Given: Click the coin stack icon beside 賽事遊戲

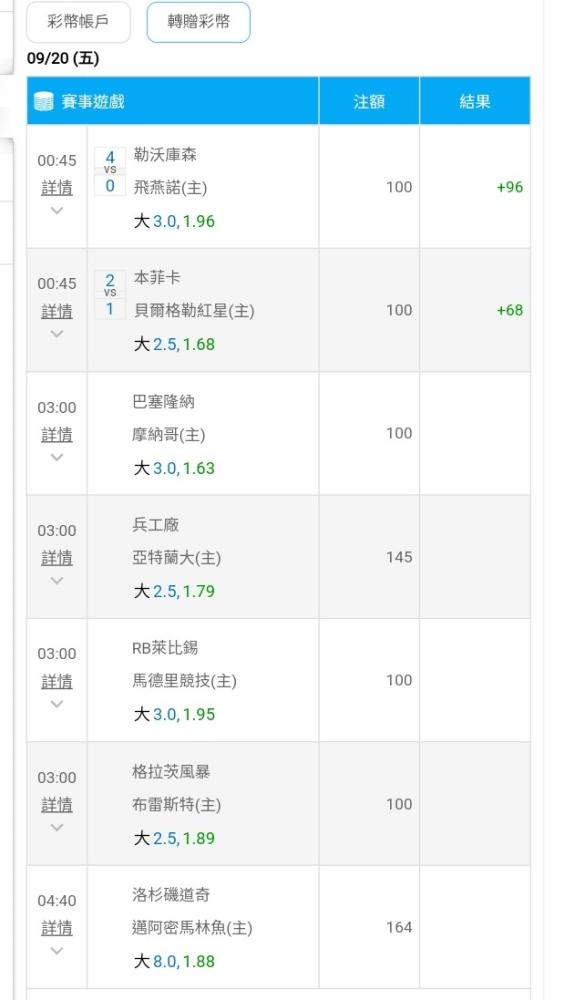Looking at the screenshot, I should (43, 101).
